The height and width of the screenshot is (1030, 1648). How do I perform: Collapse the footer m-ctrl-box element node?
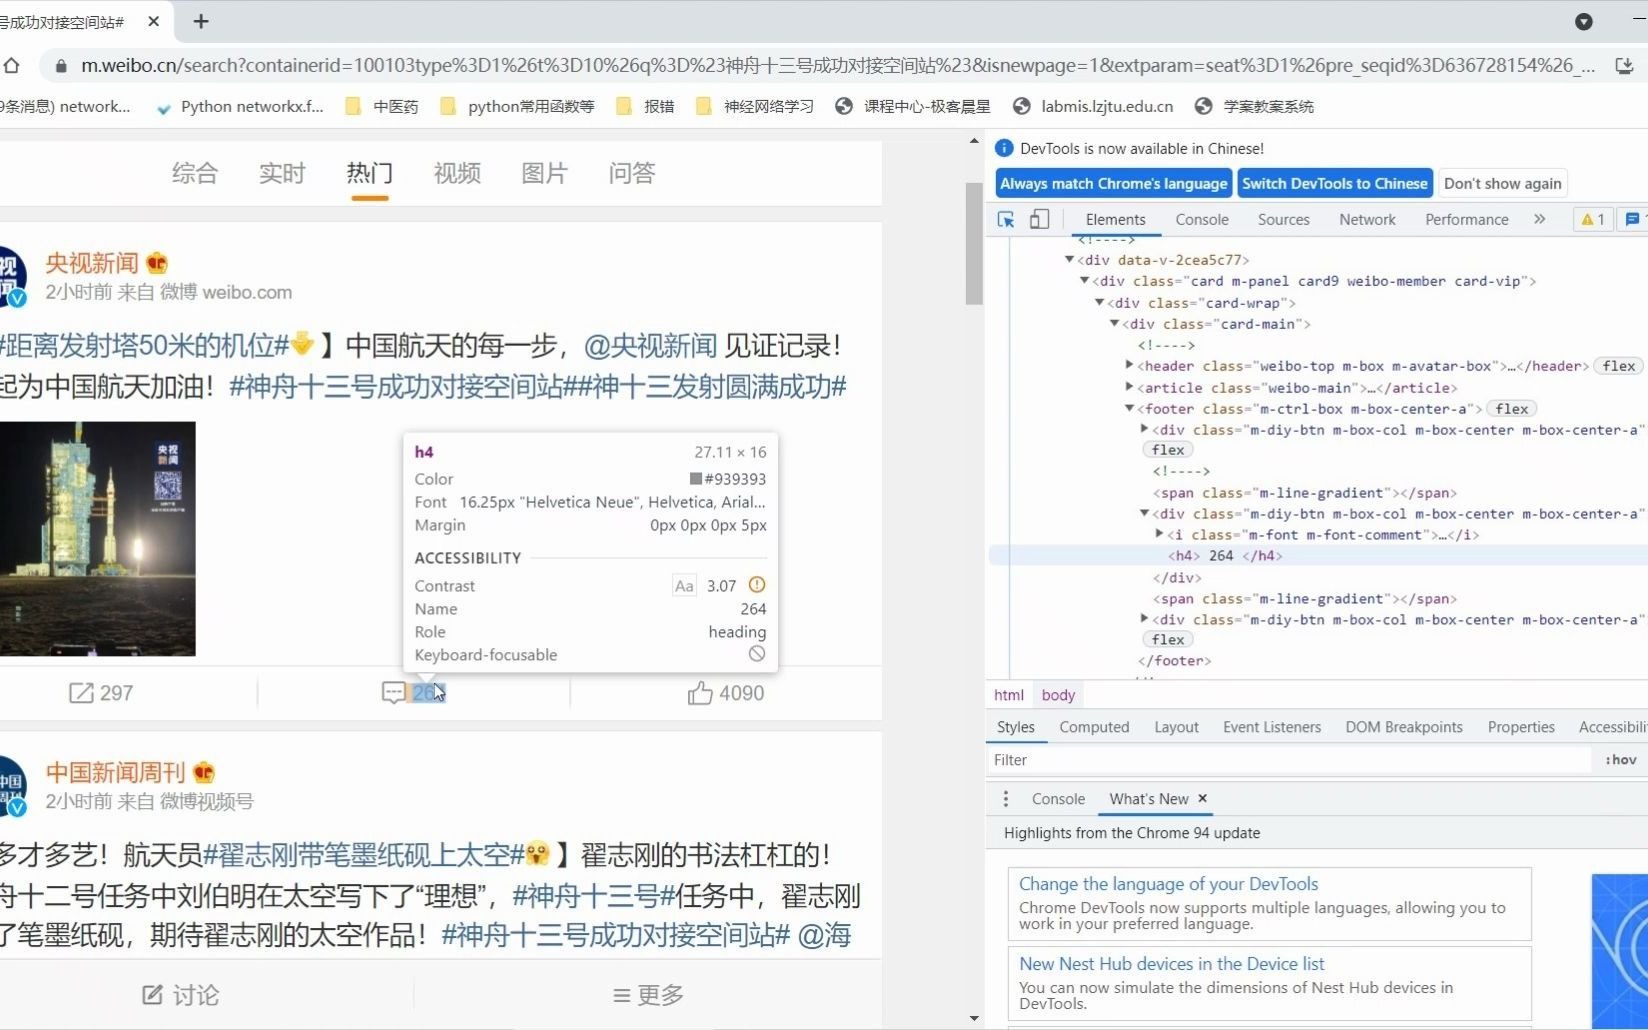1129,408
